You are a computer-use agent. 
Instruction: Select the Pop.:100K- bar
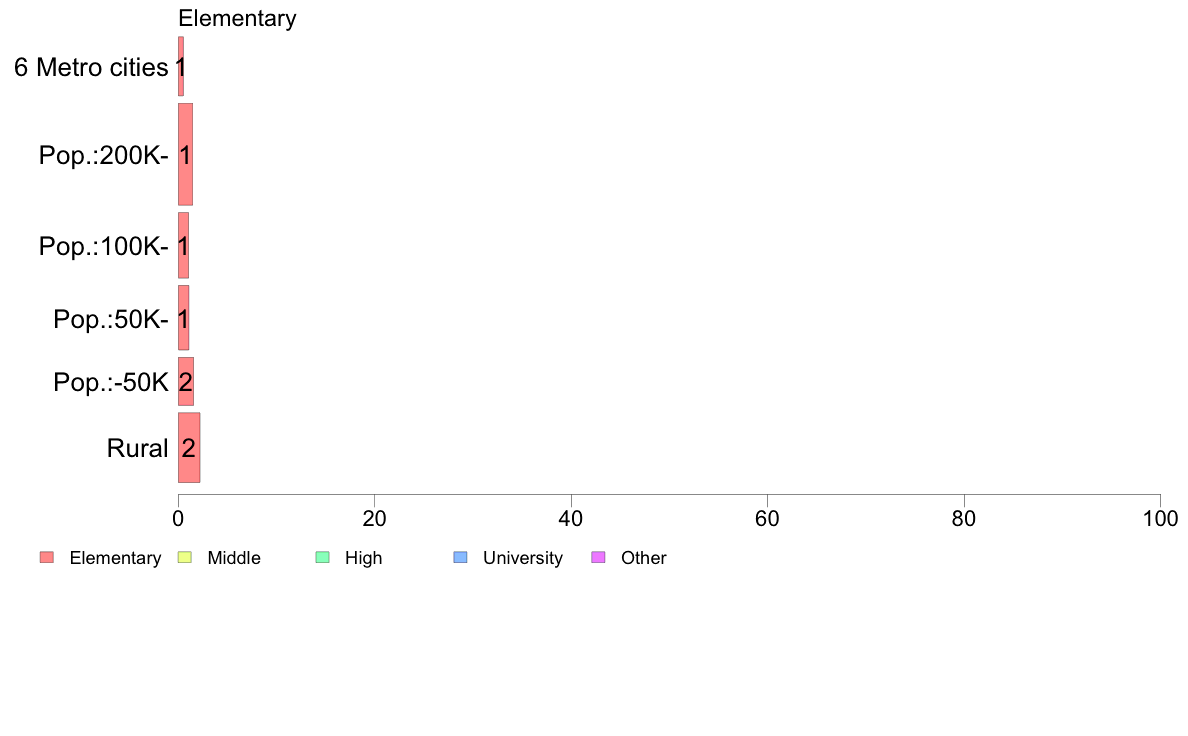183,246
